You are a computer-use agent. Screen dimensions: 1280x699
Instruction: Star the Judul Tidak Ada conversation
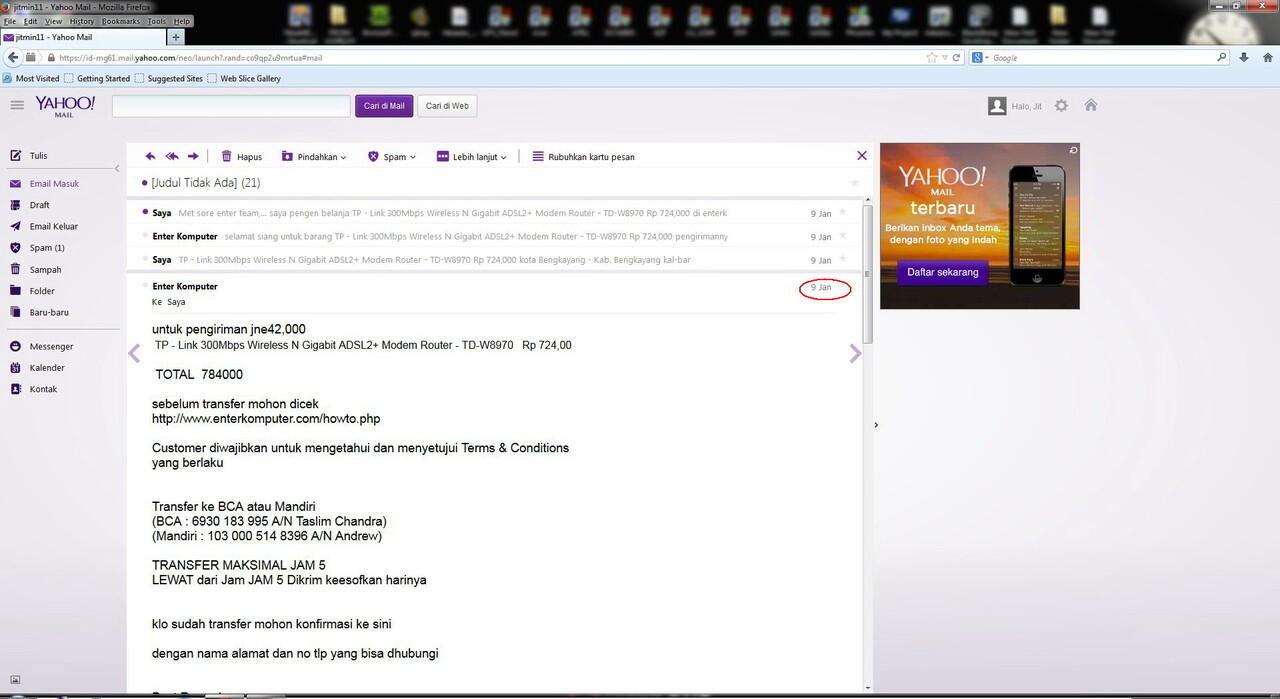click(854, 183)
